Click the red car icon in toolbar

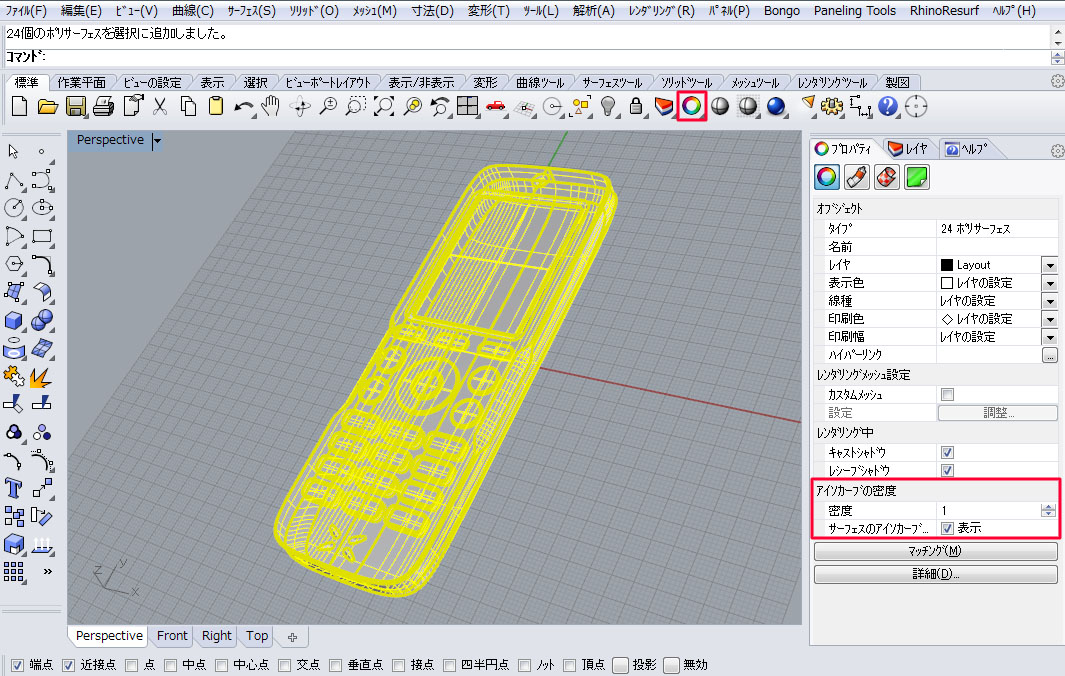click(x=496, y=107)
